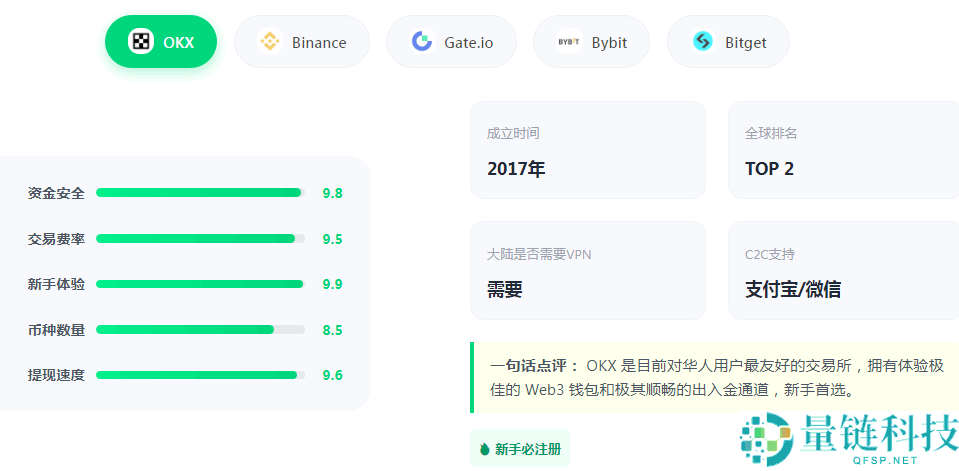Click the 资金安全 label
This screenshot has height=471, width=959.
coord(56,193)
